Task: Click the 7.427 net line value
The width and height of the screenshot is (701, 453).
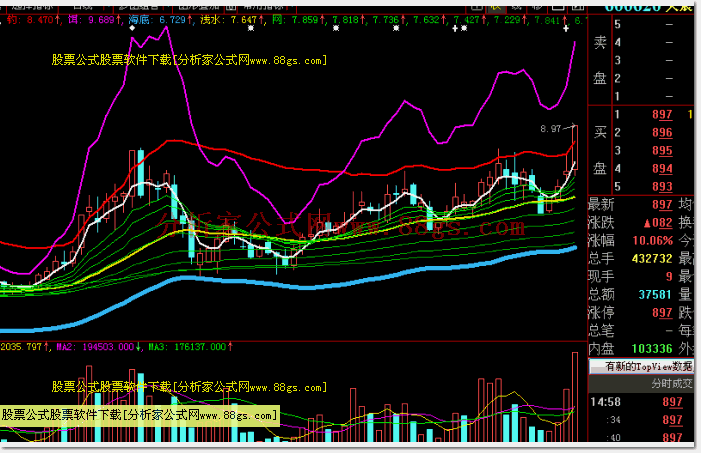Action: [470, 20]
